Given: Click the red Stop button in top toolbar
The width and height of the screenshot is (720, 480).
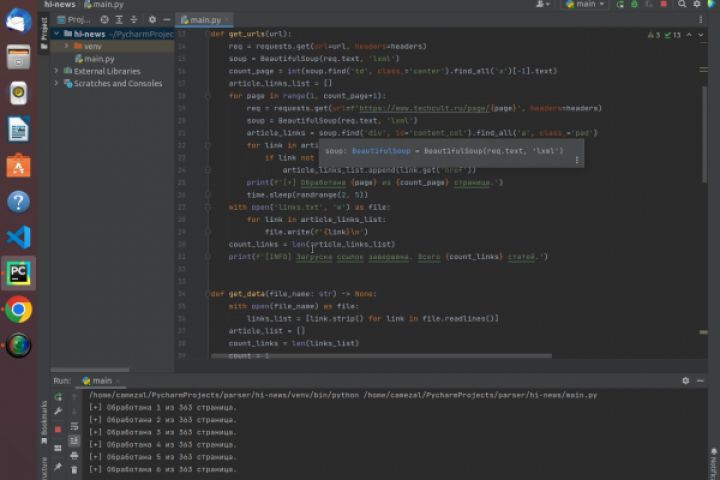Looking at the screenshot, I should click(x=664, y=4).
